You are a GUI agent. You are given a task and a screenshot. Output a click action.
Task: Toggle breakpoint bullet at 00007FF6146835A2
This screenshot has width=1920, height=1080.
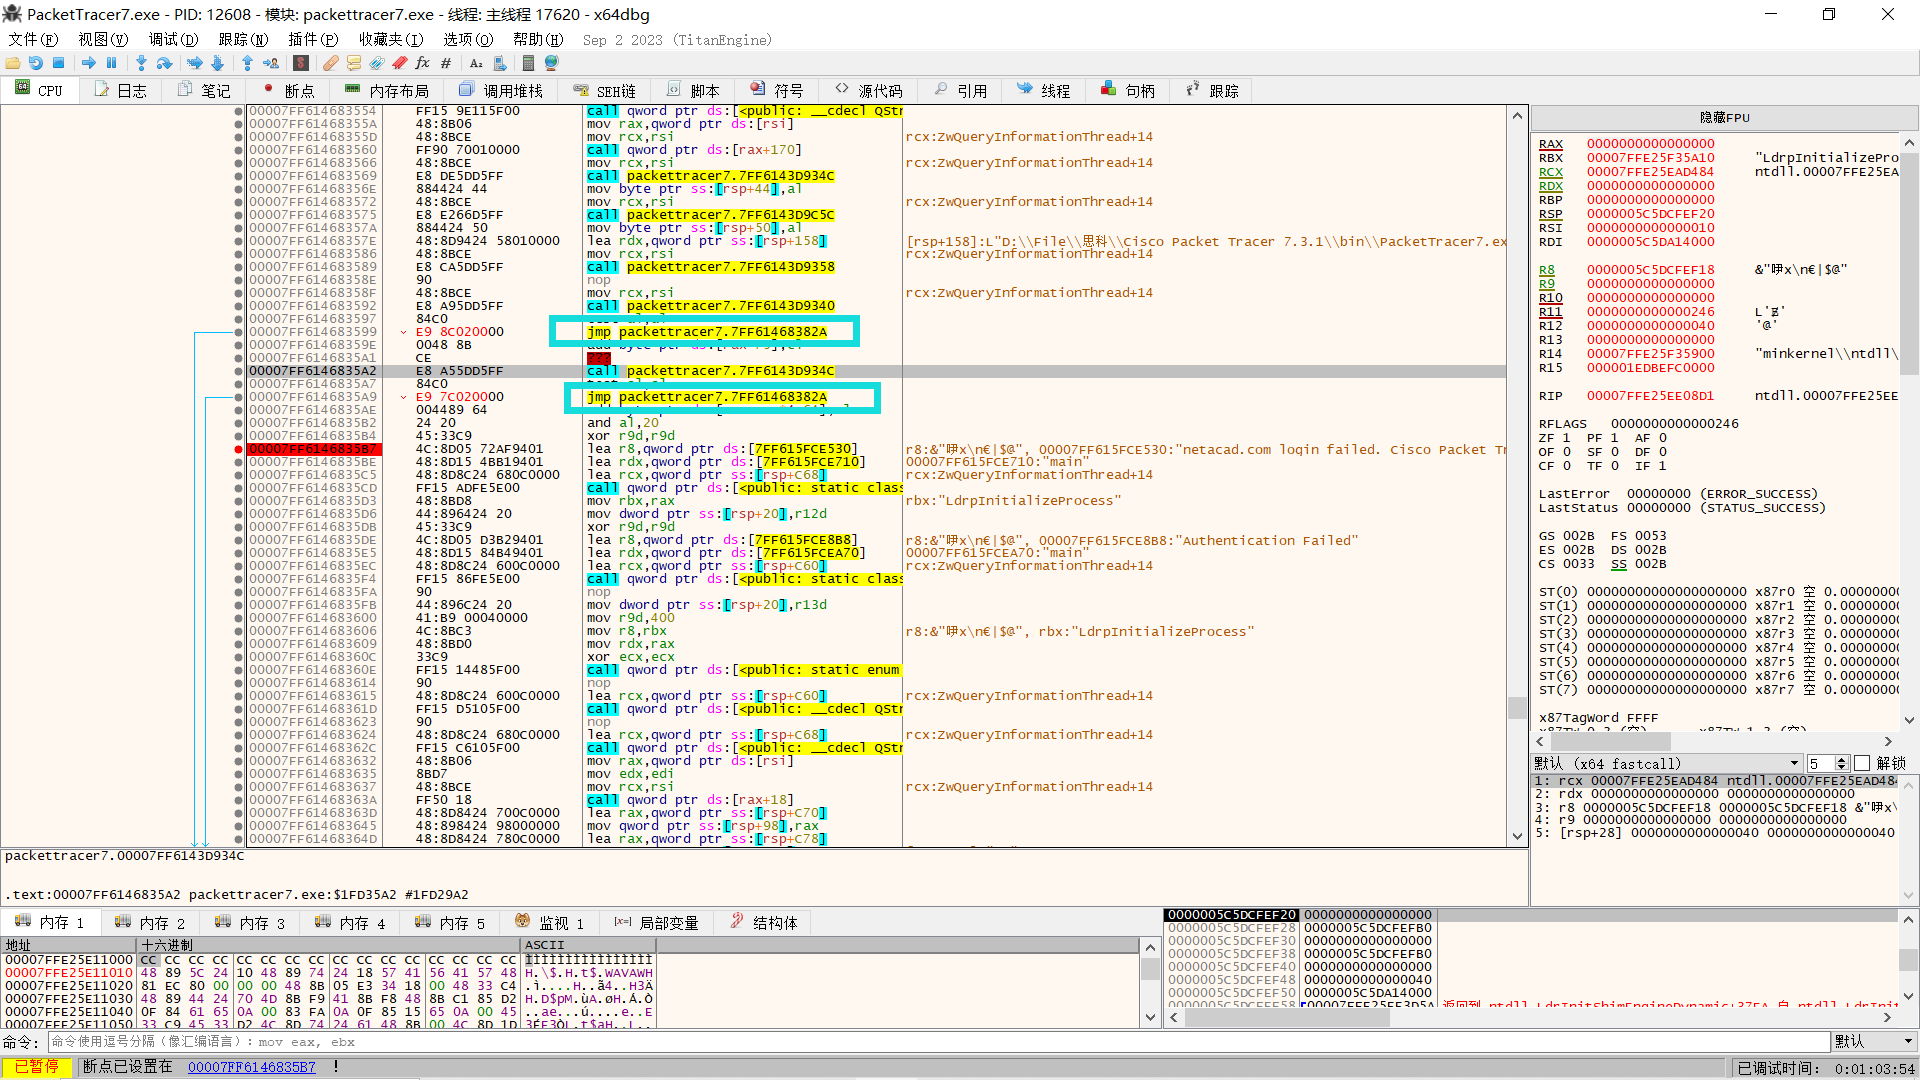(238, 371)
